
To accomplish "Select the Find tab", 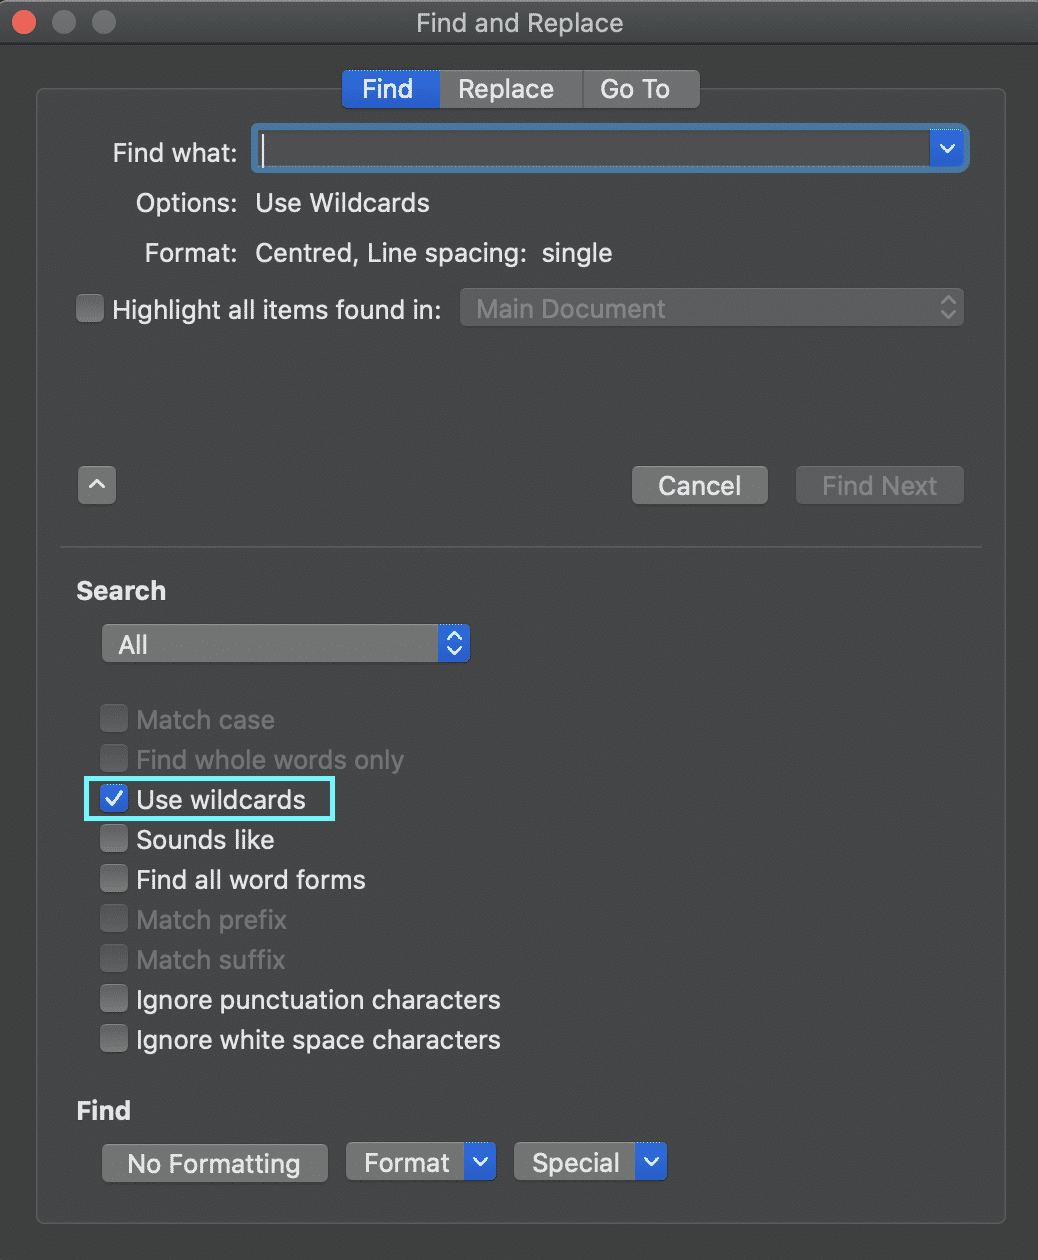I will [x=388, y=89].
